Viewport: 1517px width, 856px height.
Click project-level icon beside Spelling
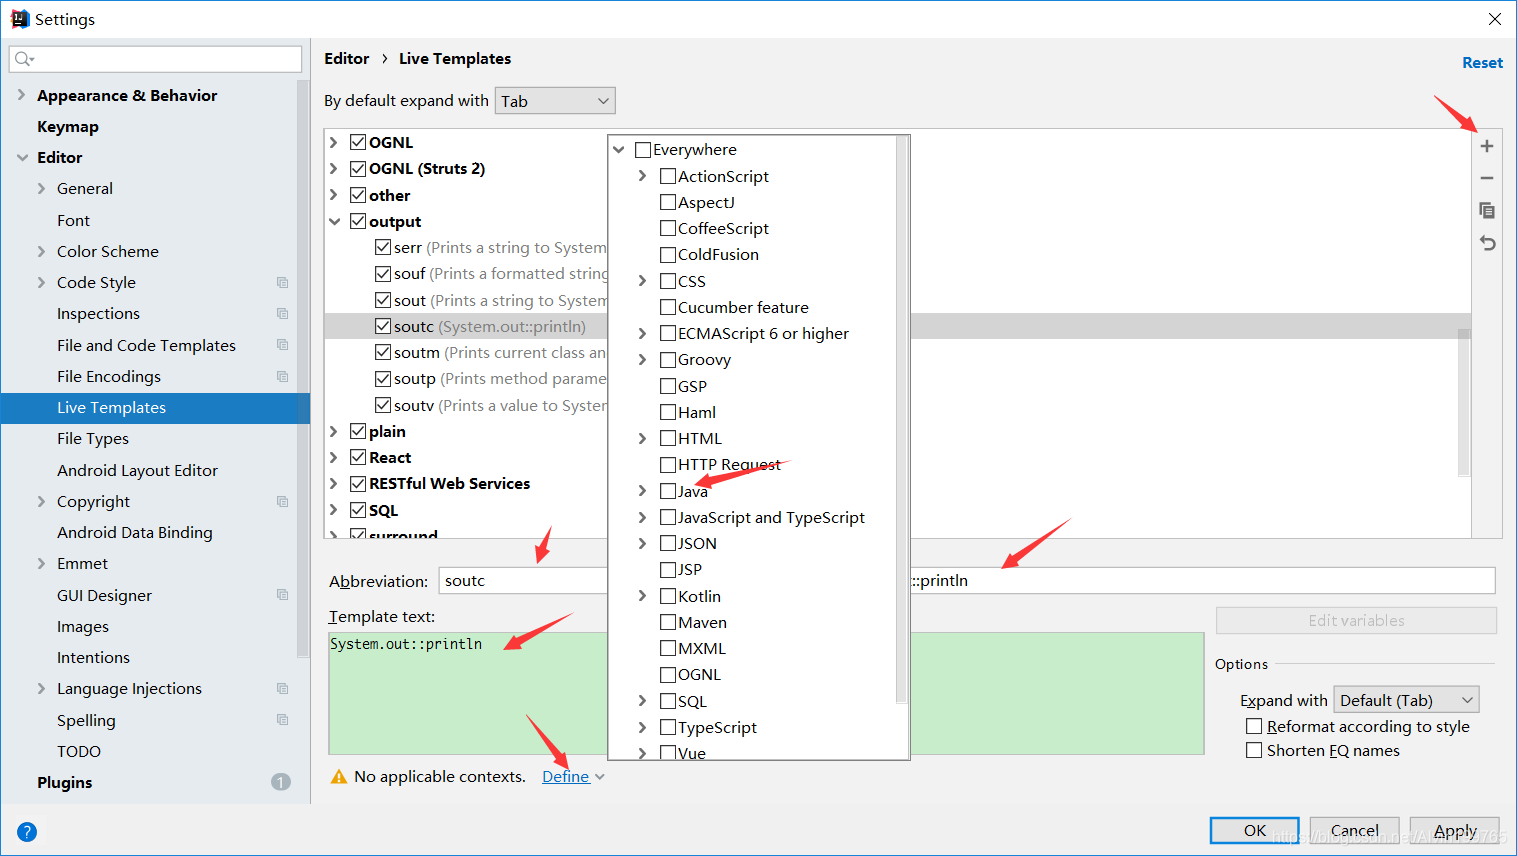pos(282,720)
